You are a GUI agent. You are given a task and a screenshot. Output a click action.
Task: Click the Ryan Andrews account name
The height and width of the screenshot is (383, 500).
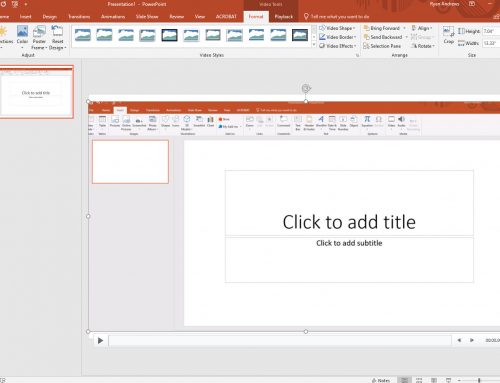coord(444,4)
